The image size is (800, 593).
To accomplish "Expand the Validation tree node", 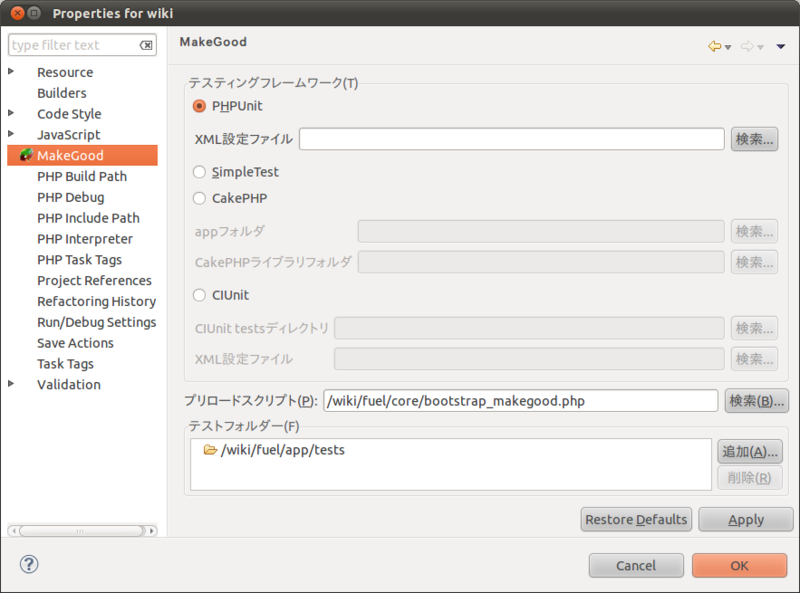I will [11, 384].
